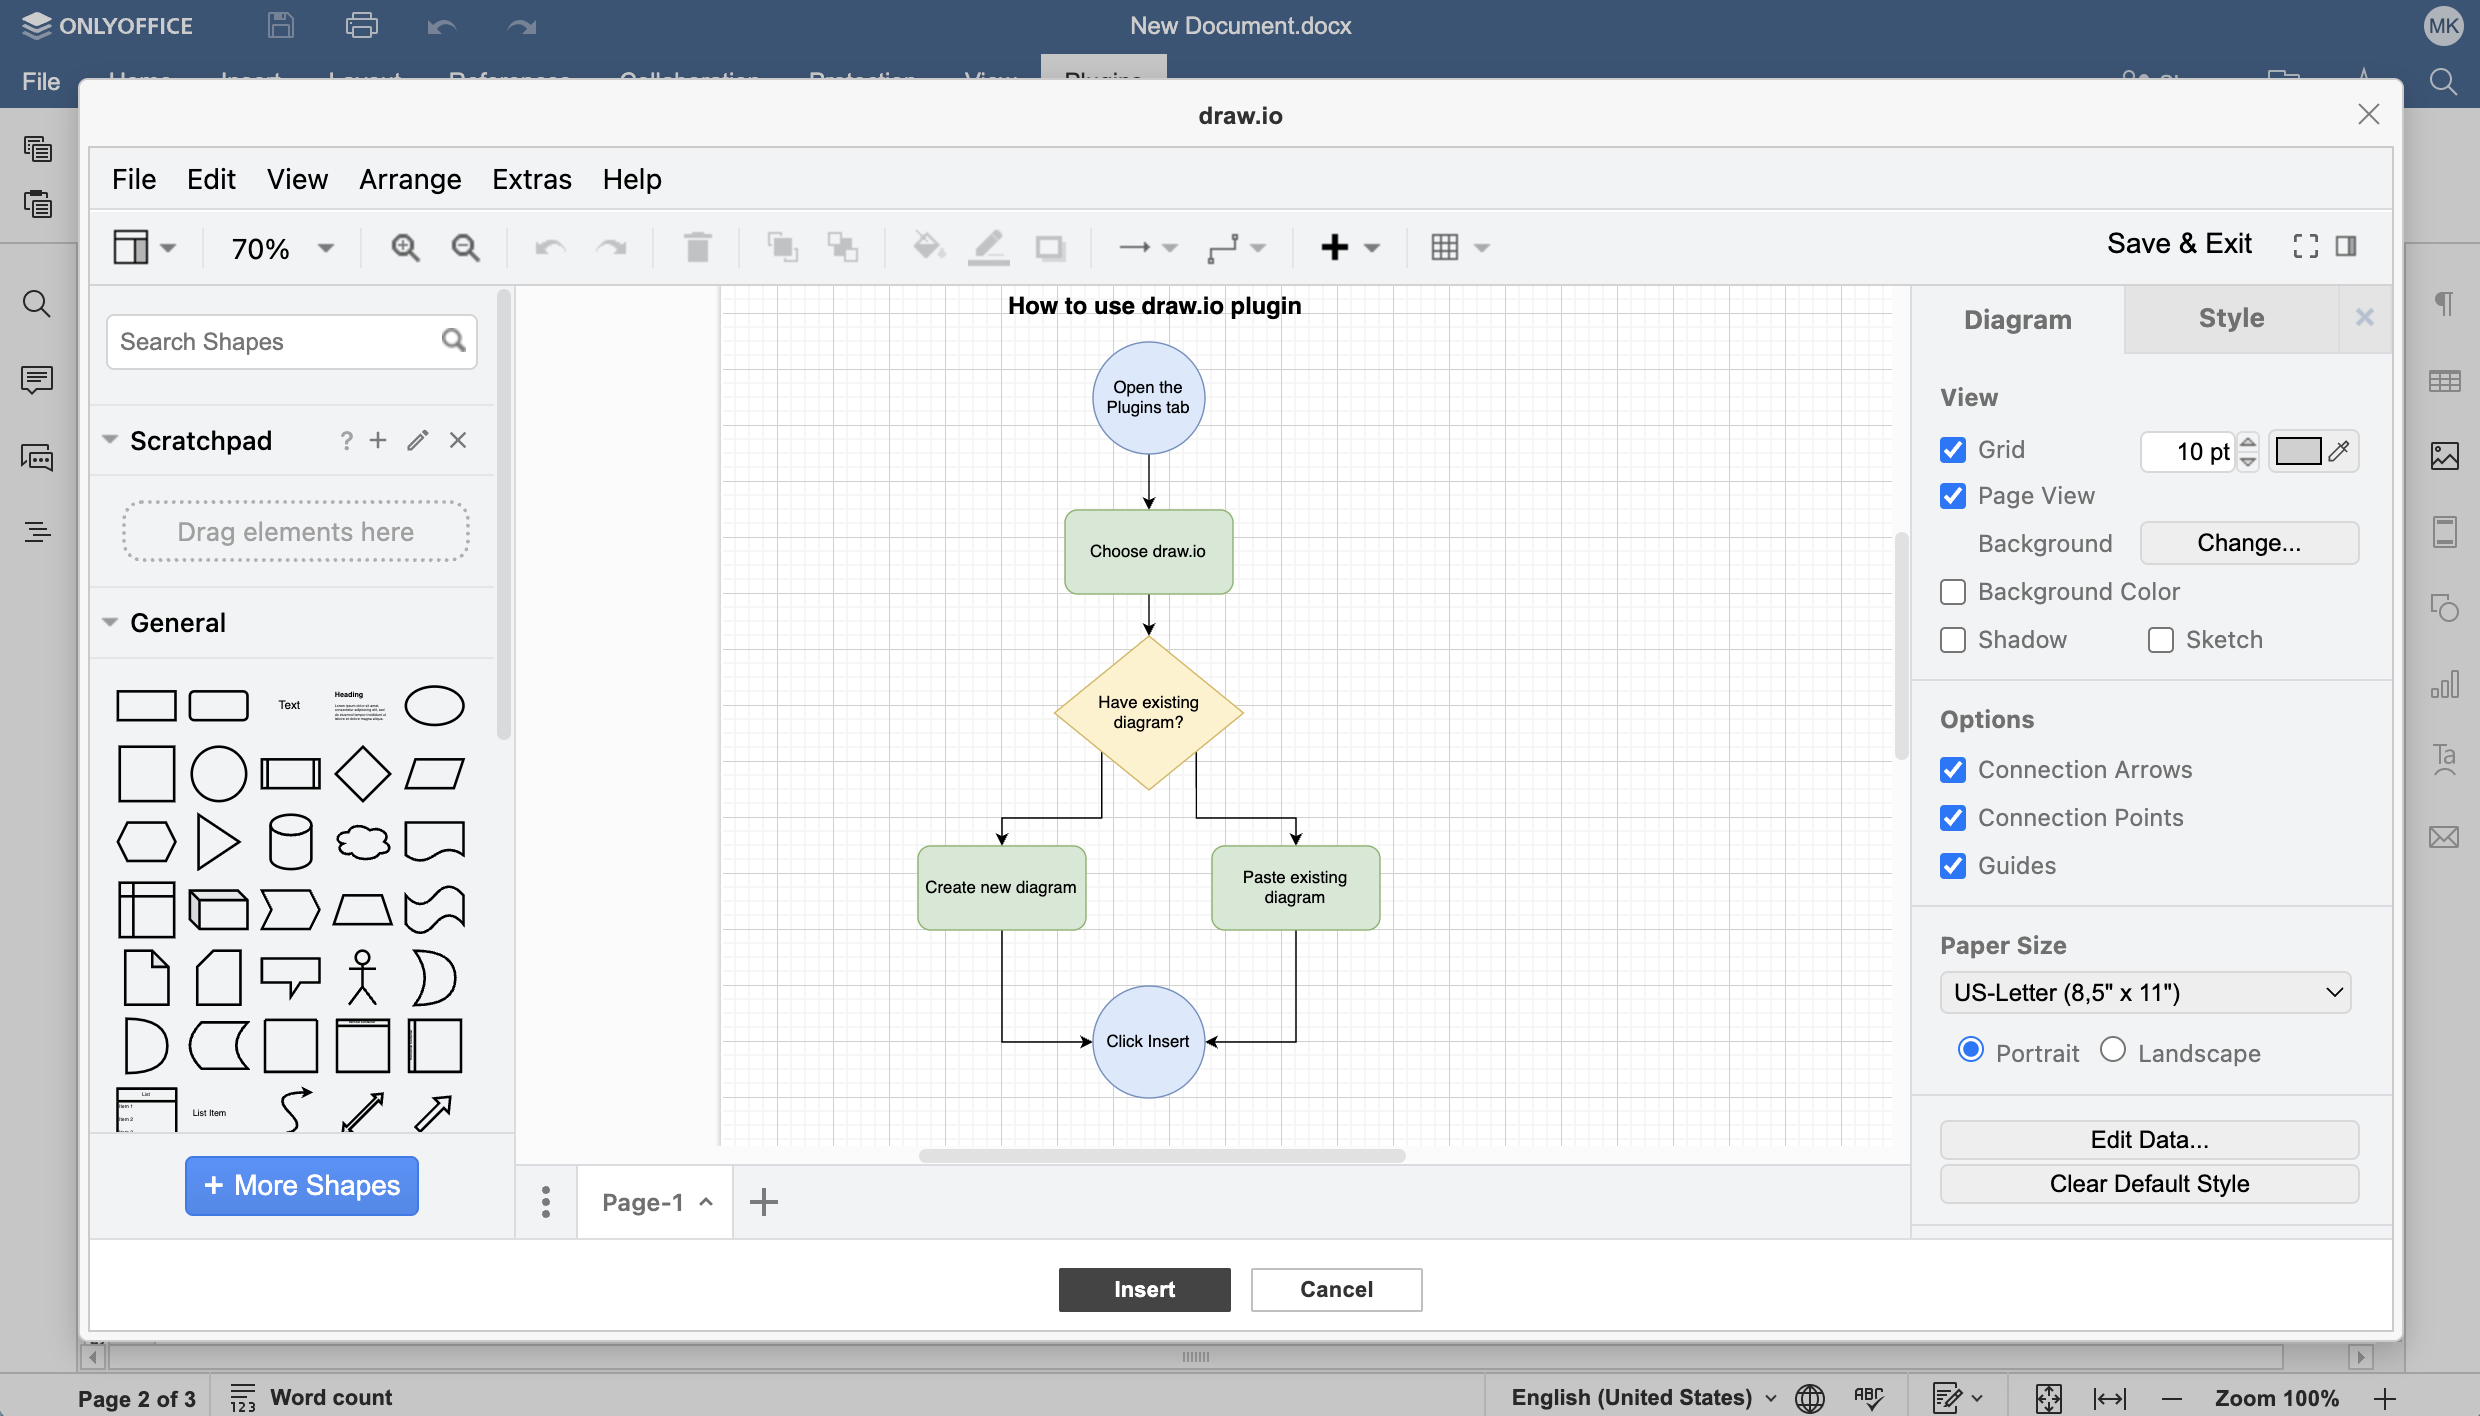Image resolution: width=2480 pixels, height=1416 pixels.
Task: Select the cylinder shape in General
Action: [290, 842]
